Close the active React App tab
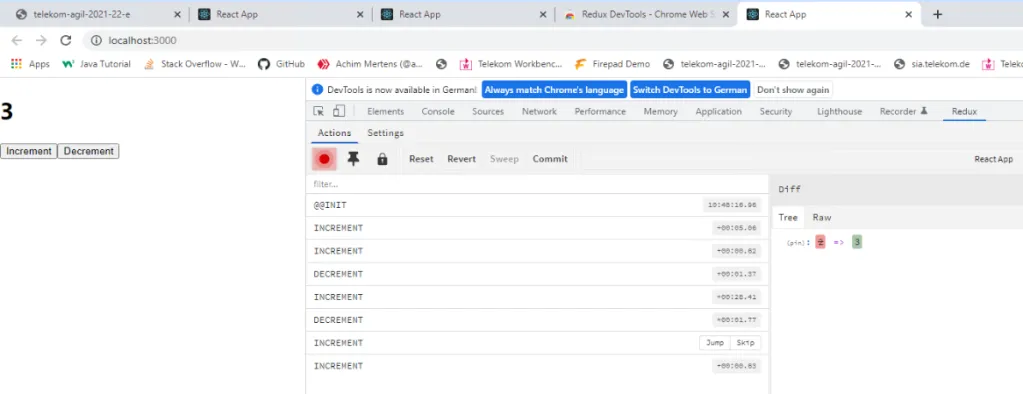 (908, 14)
